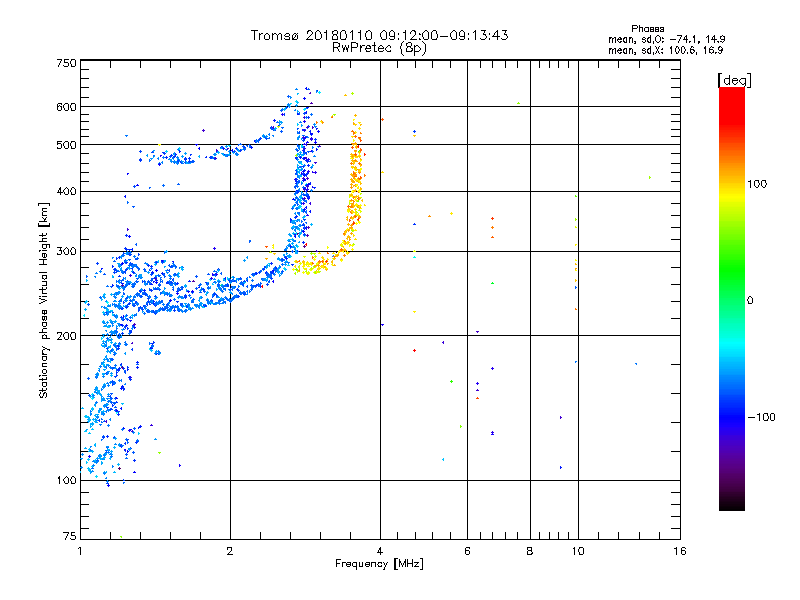Select the 'RwPretec (8p)' subtitle
The height and width of the screenshot is (600, 800).
379,48
